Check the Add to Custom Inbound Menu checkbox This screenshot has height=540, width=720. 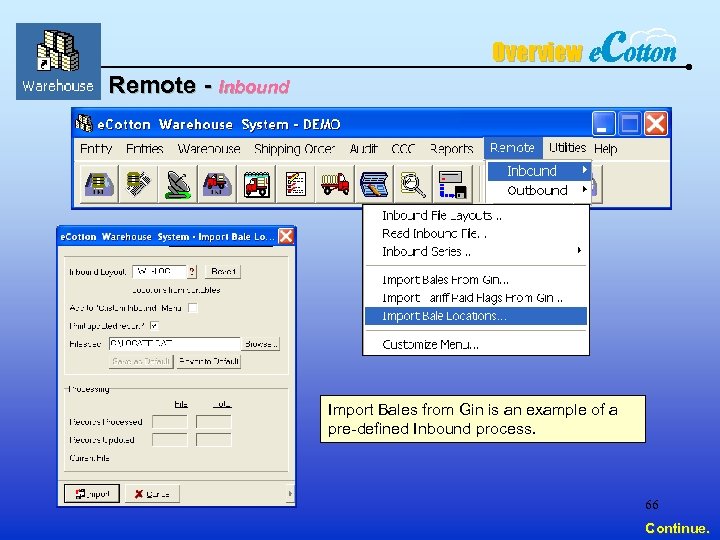click(193, 308)
